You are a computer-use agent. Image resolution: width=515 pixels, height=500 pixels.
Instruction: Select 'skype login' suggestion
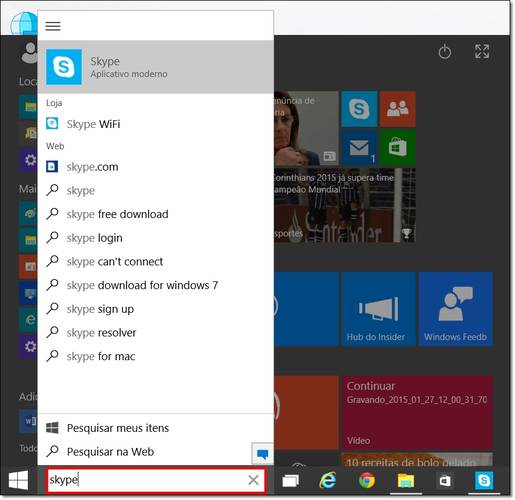(156, 238)
